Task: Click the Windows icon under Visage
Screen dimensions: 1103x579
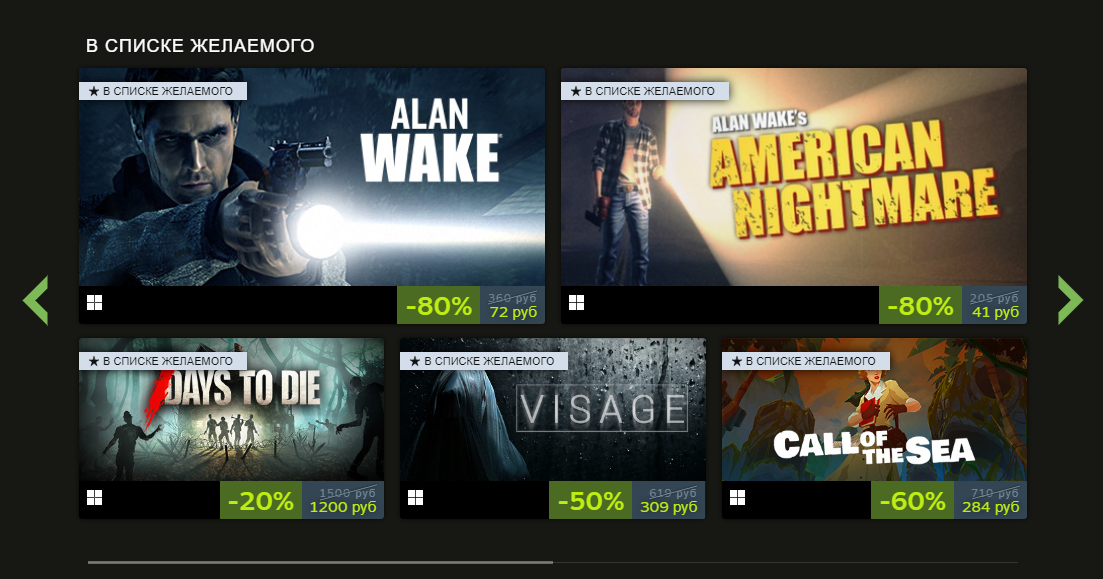Action: click(x=416, y=497)
